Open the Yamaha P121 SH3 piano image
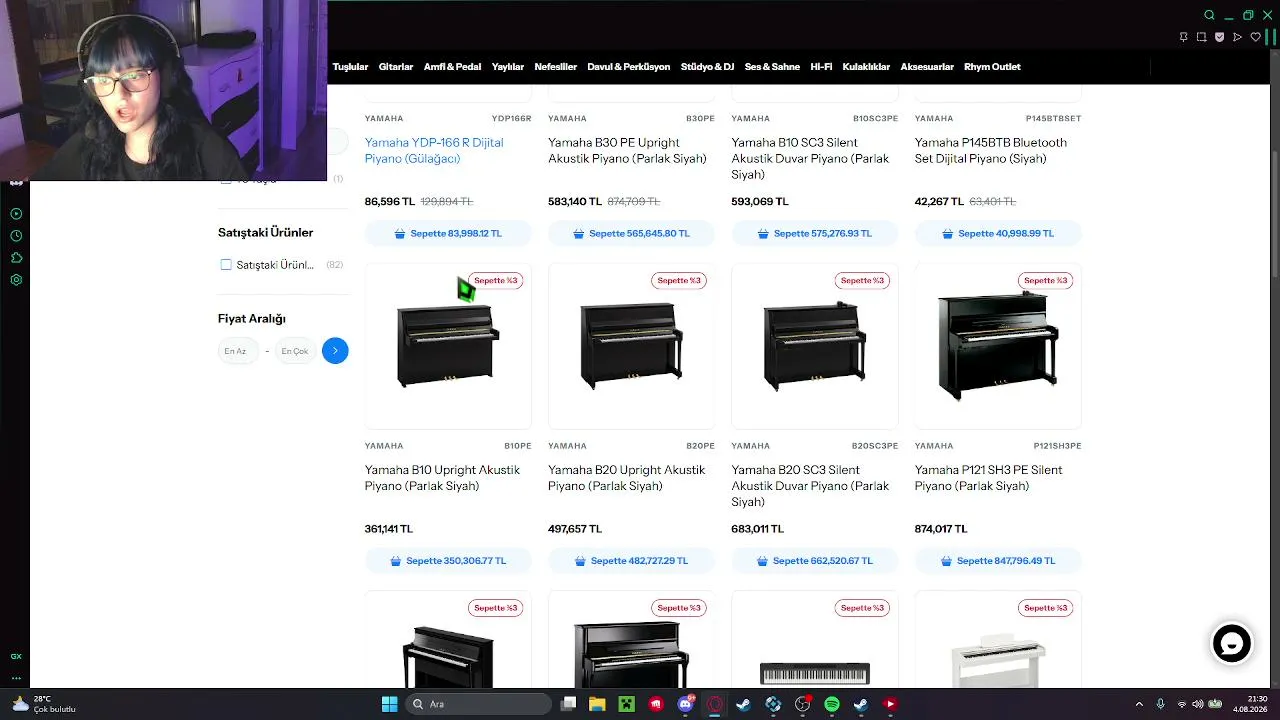Viewport: 1280px width, 720px height. click(998, 346)
